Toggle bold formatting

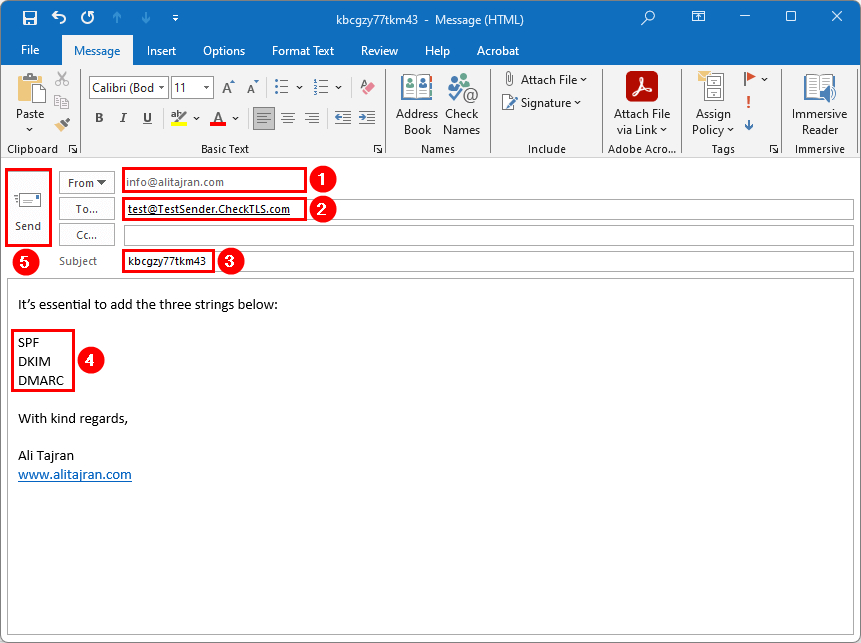98,117
